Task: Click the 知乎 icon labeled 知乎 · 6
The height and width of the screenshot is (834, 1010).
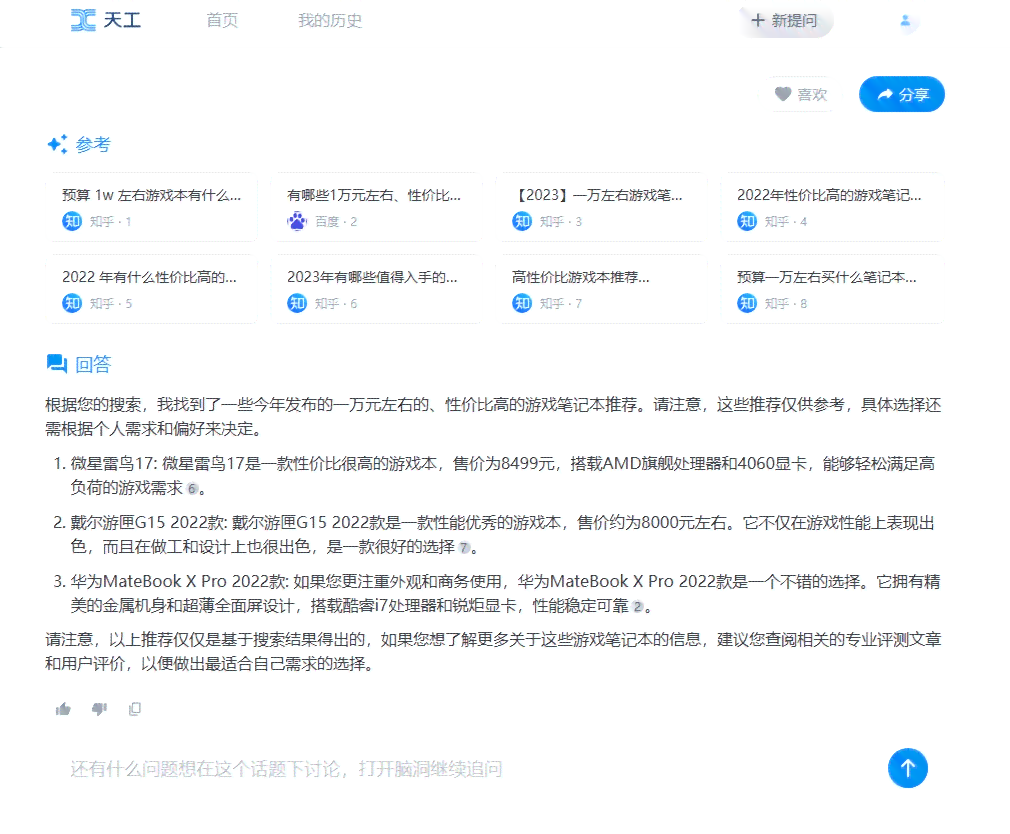Action: (x=297, y=303)
